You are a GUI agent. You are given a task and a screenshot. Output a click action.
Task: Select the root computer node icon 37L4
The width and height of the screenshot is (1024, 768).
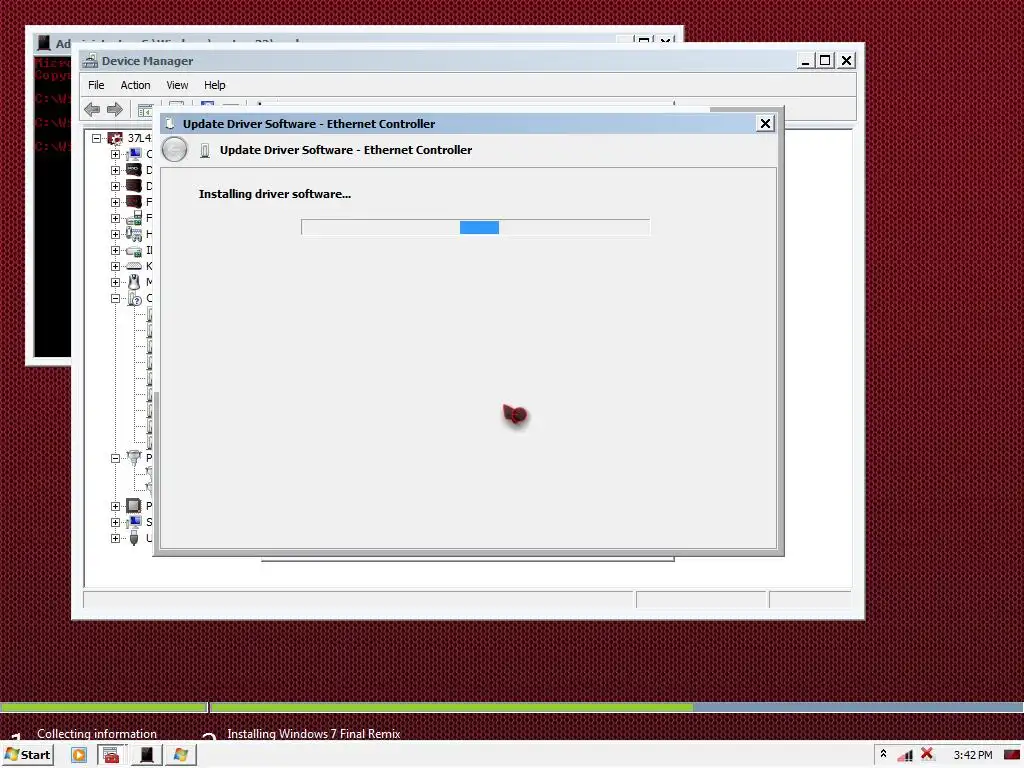point(116,138)
